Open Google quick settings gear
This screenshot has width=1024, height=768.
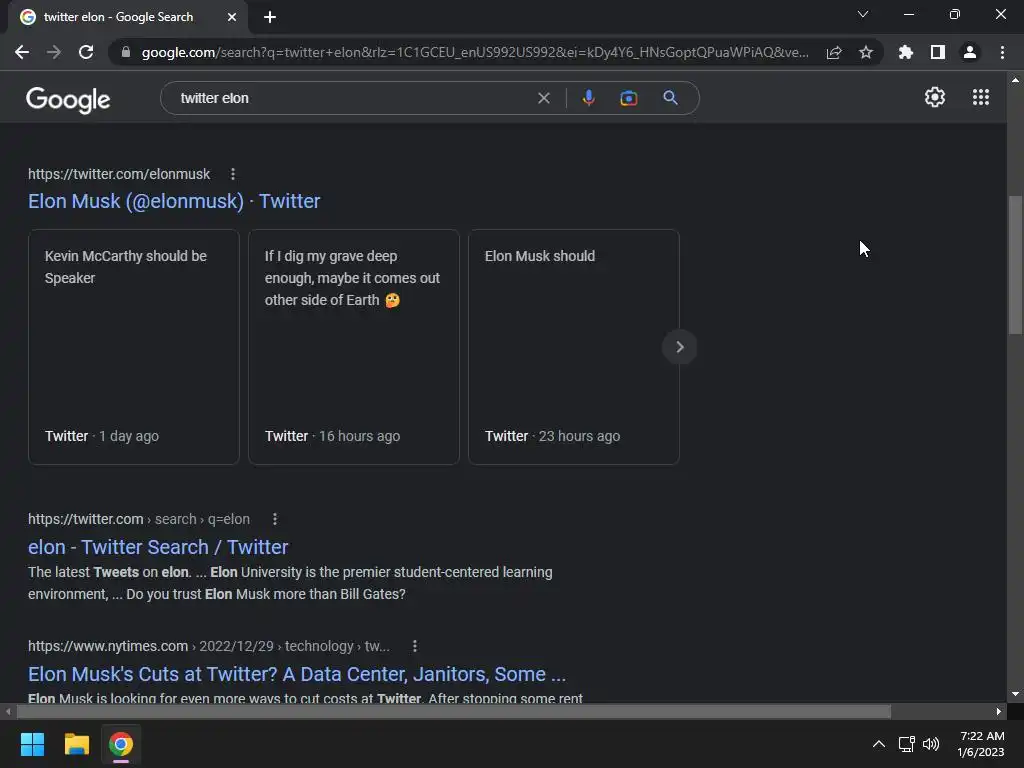pyautogui.click(x=935, y=97)
